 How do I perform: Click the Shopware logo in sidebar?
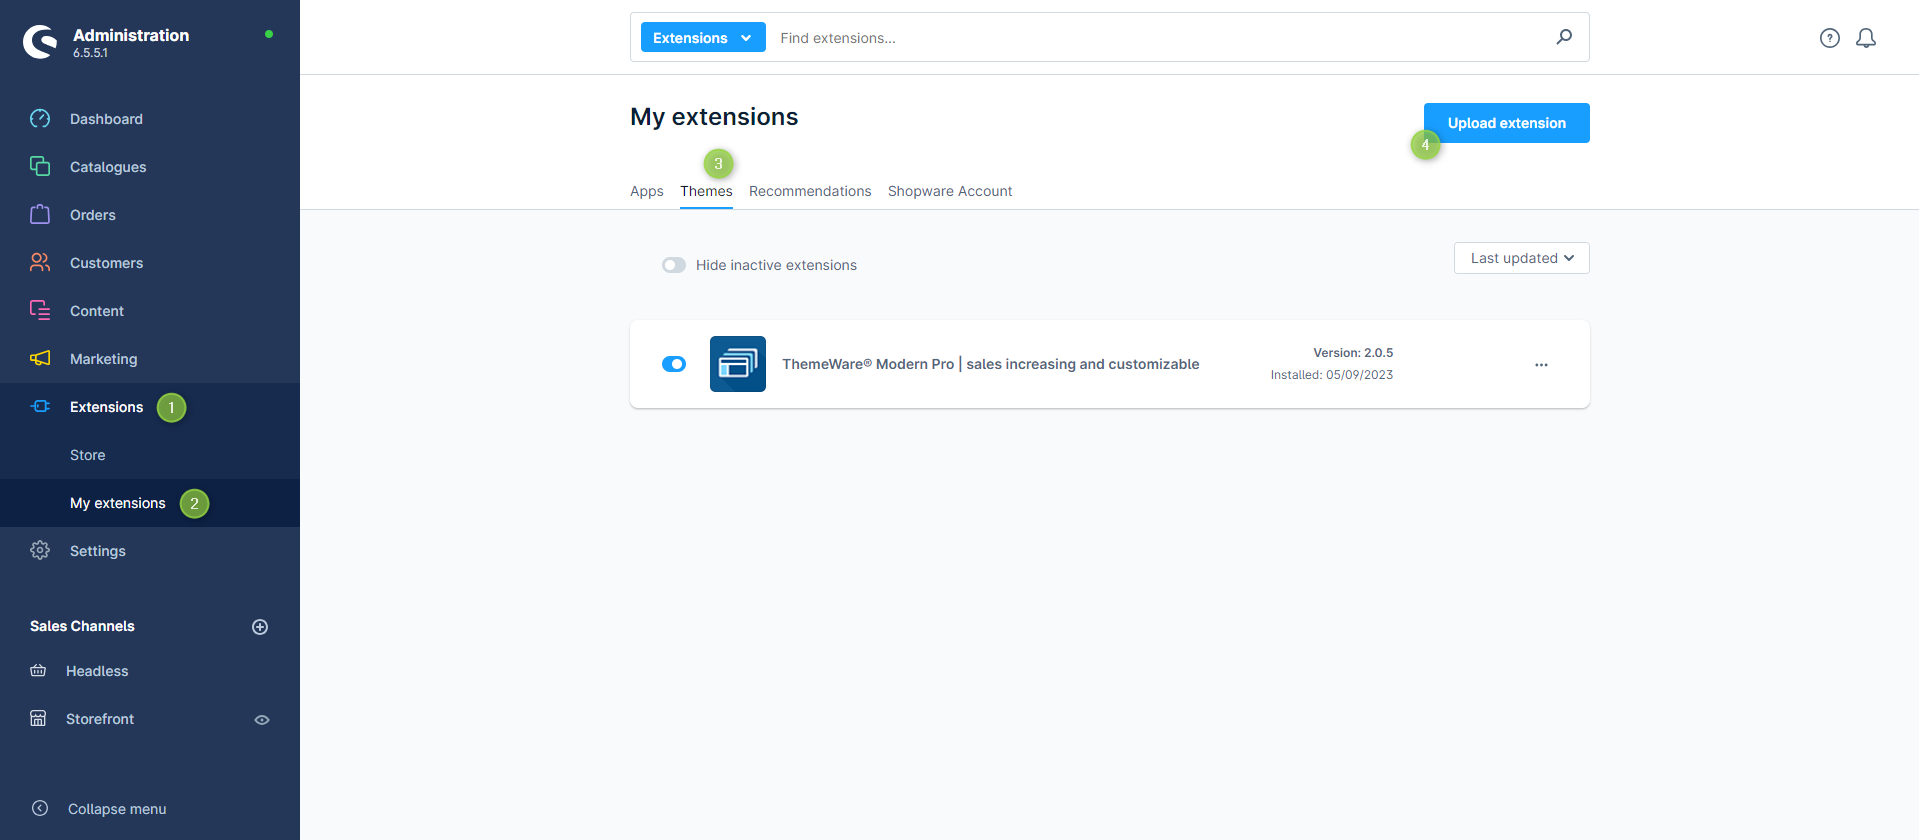pos(40,42)
